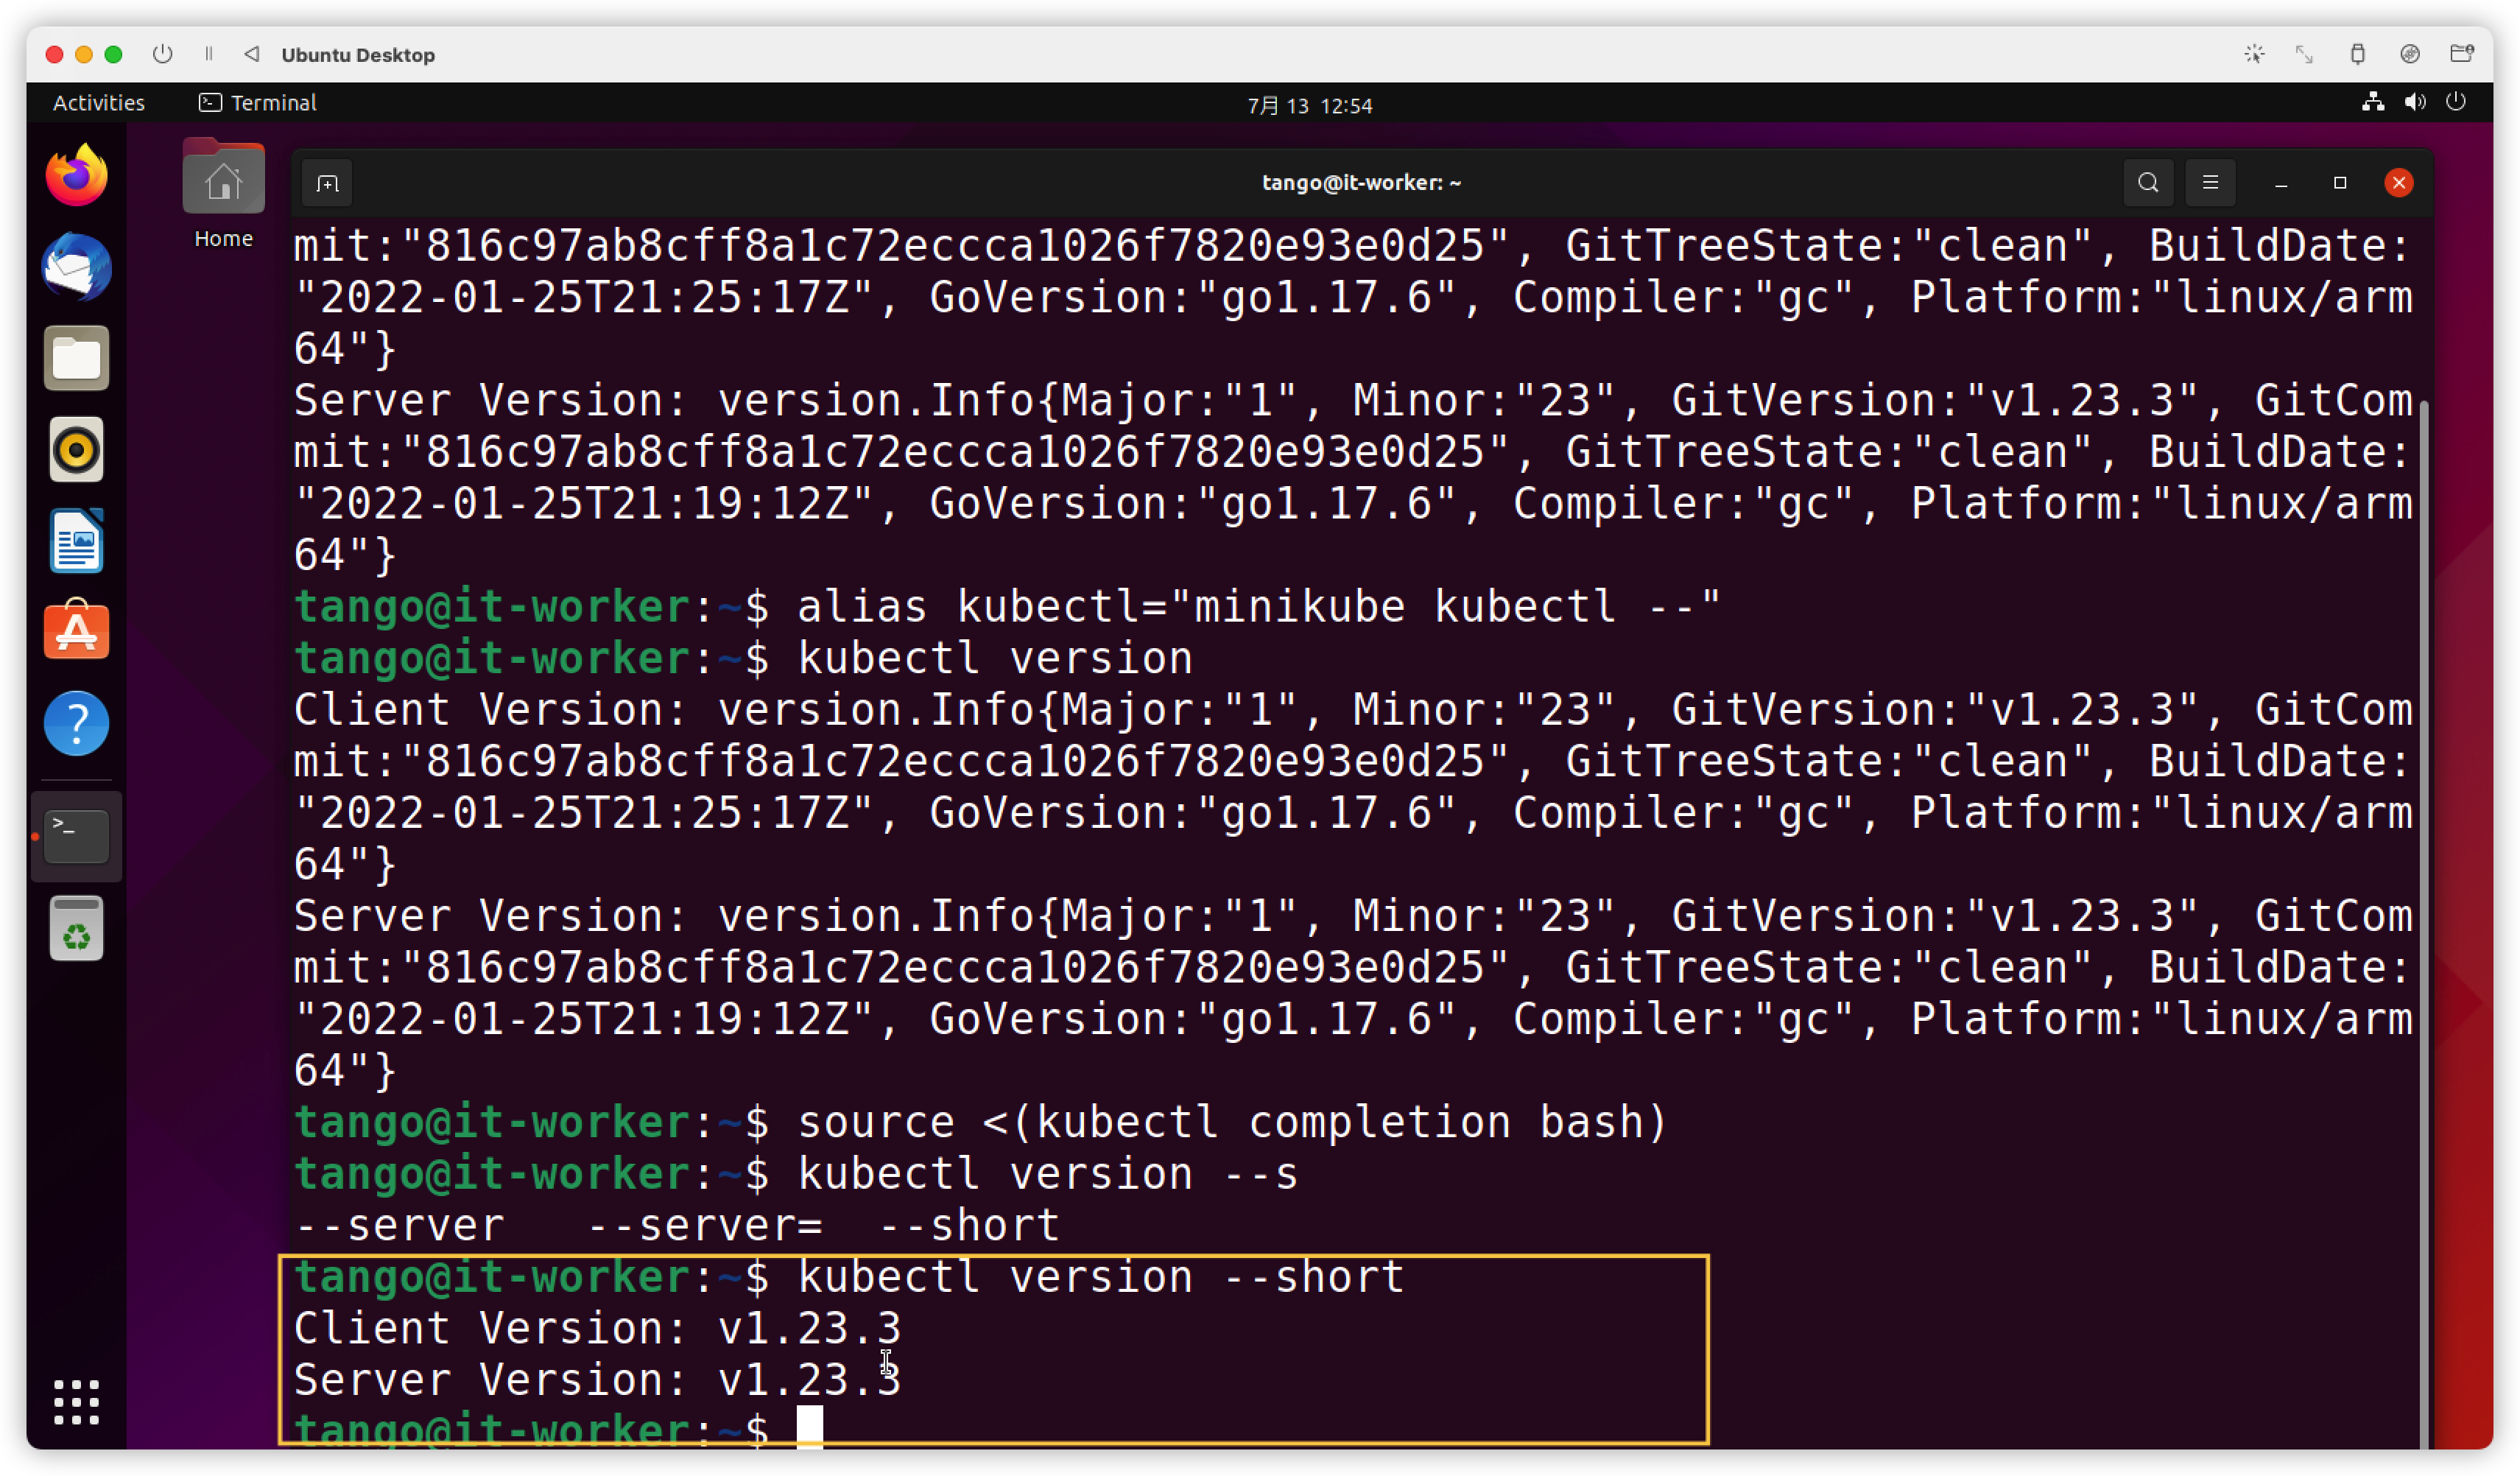The height and width of the screenshot is (1476, 2520).
Task: Open the terminal hamburger menu
Action: click(x=2210, y=183)
